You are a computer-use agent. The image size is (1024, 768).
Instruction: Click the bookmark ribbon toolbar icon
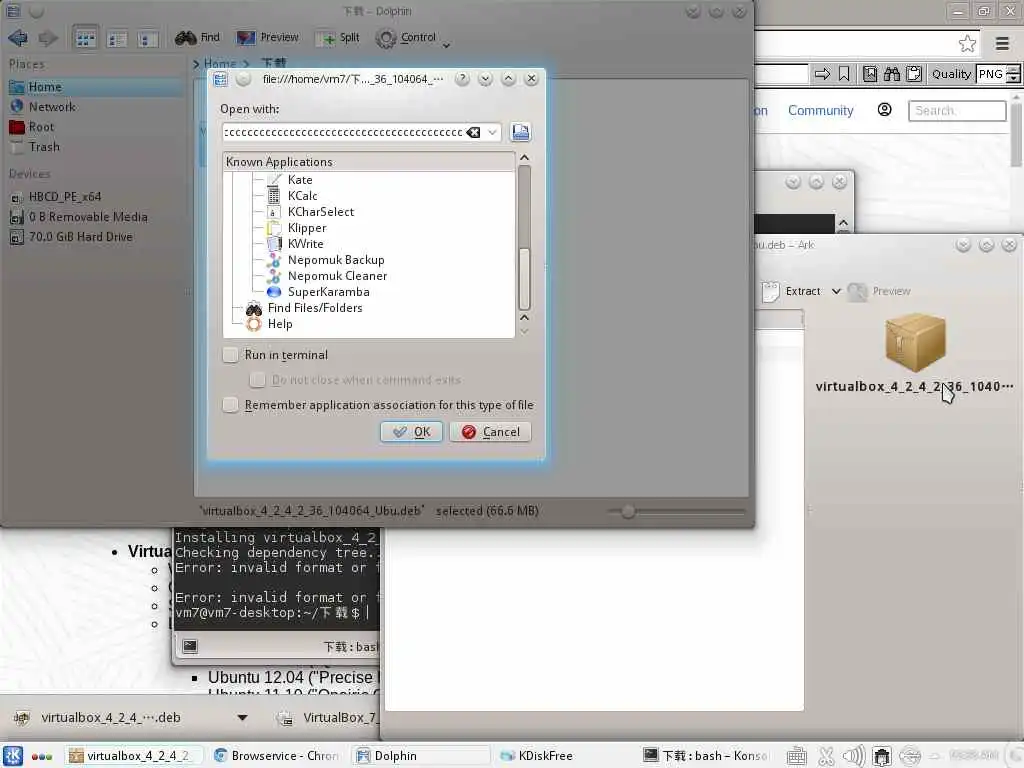pyautogui.click(x=844, y=74)
